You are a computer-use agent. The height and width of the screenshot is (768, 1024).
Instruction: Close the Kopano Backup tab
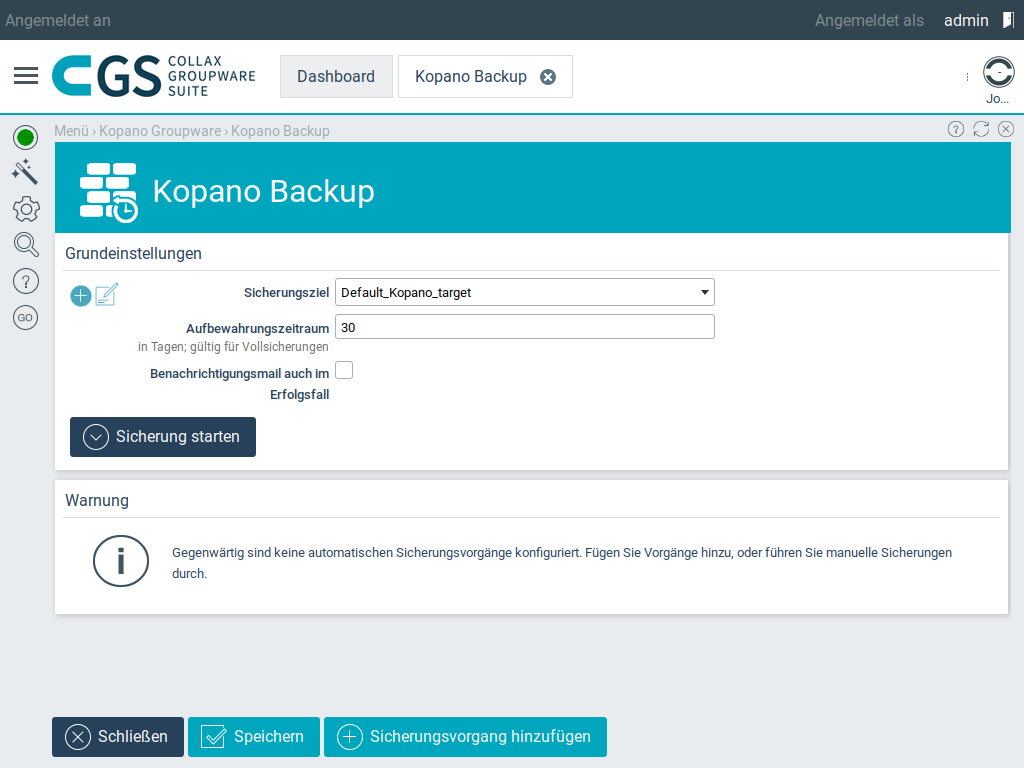[x=548, y=77]
